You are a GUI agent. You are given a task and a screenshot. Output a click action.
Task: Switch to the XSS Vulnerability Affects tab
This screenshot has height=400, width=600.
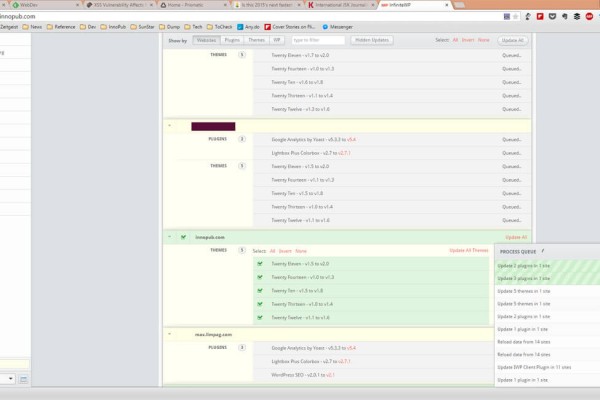tap(119, 5)
